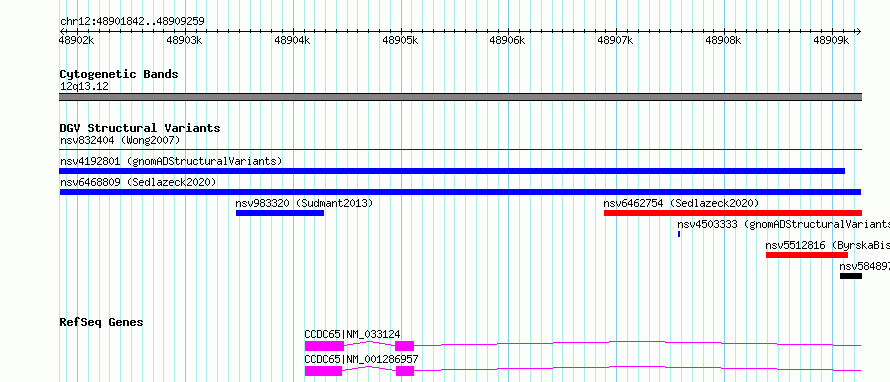Image resolution: width=890 pixels, height=382 pixels.
Task: Click the 12q13.12 cytogenetic band bar
Action: point(460,97)
